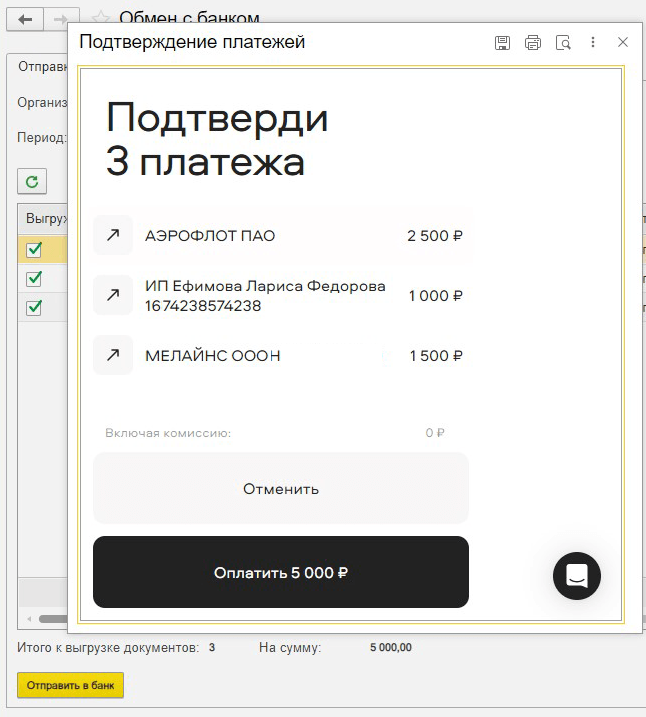Click the yellow Отправить в банк button

[70, 685]
